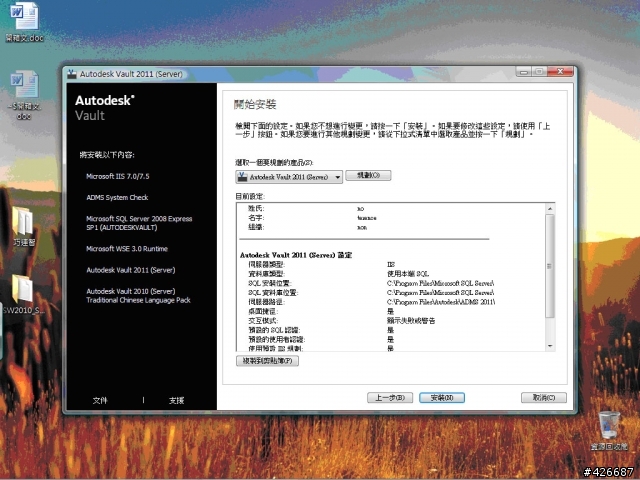Click the 開始安裝 page heading
Viewport: 640px width, 480px height.
(255, 104)
